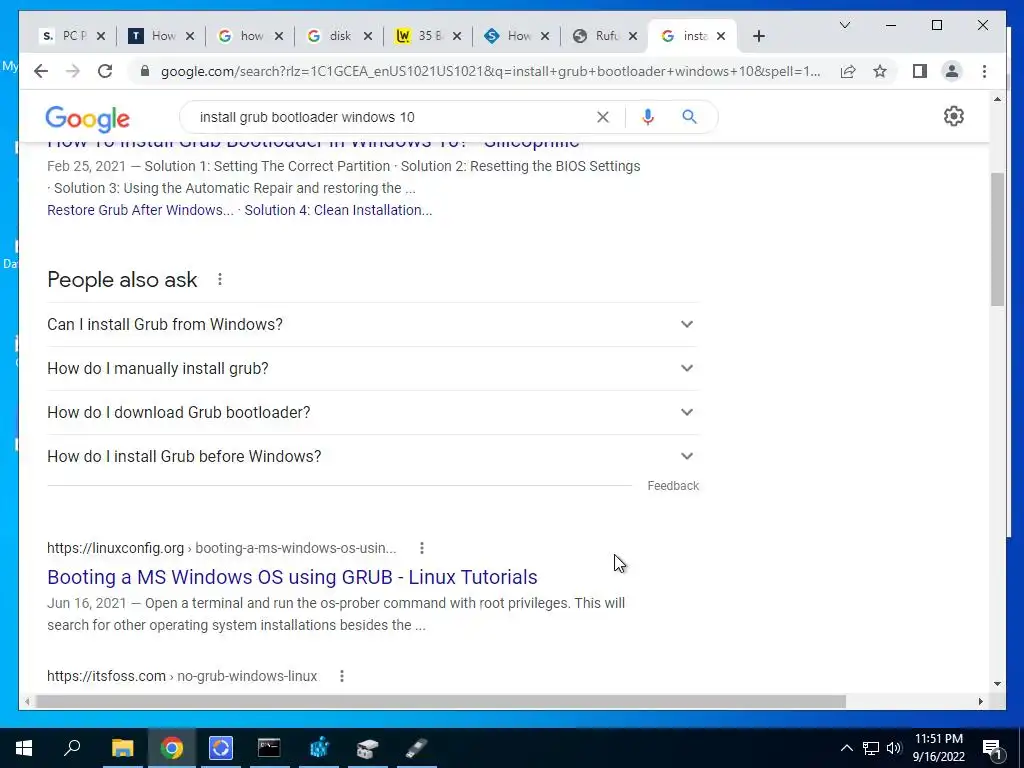
Task: Open 'Restore Grub After Windows...' sitelink
Action: click(x=140, y=210)
